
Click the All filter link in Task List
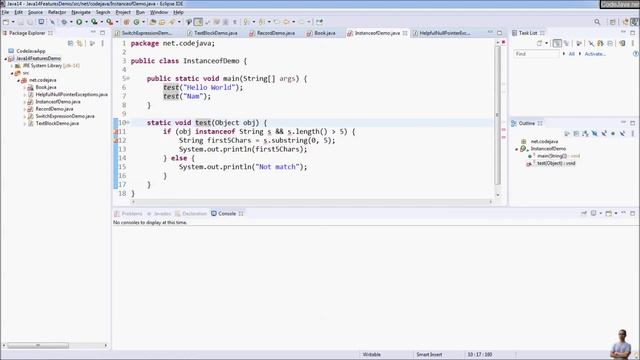(x=571, y=54)
